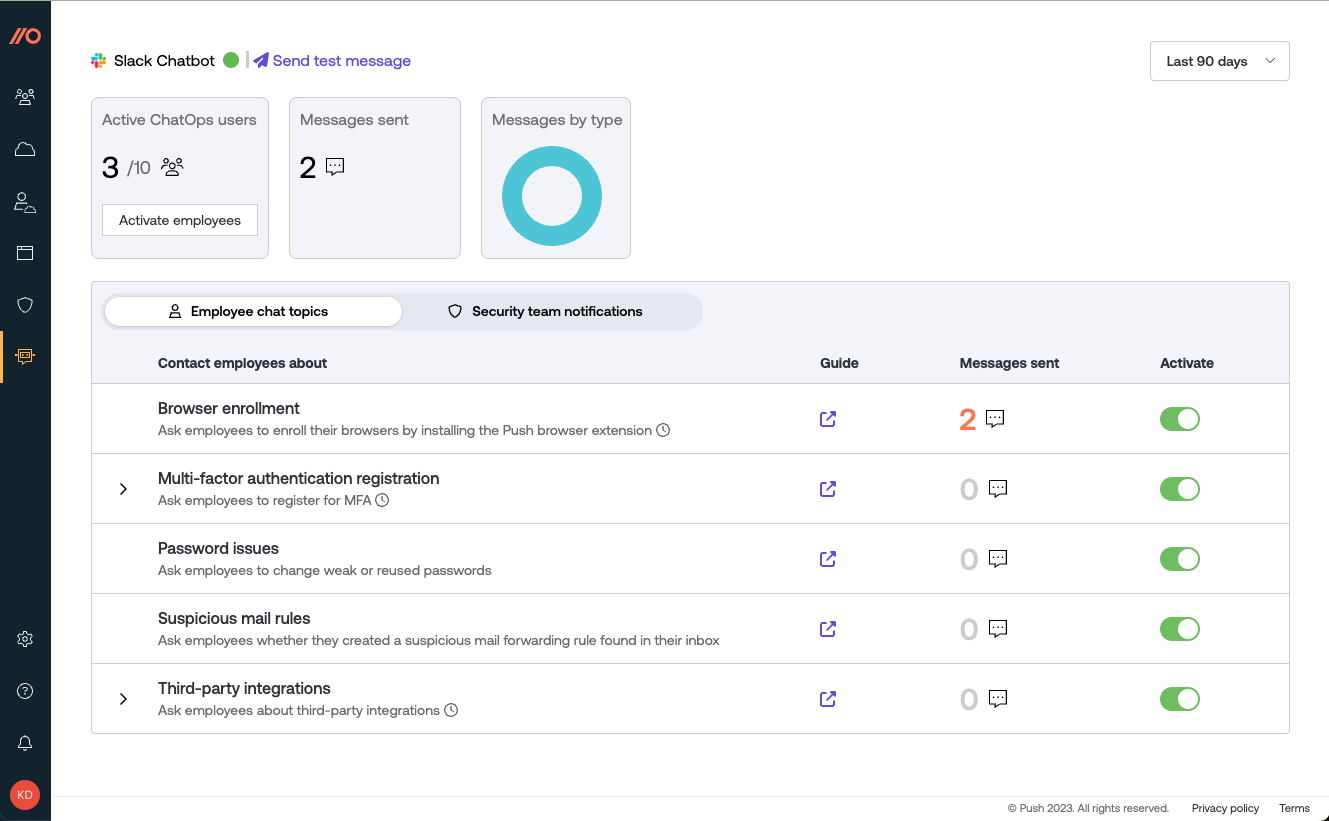1329x821 pixels.
Task: Click the Activate employees button
Action: tap(180, 220)
